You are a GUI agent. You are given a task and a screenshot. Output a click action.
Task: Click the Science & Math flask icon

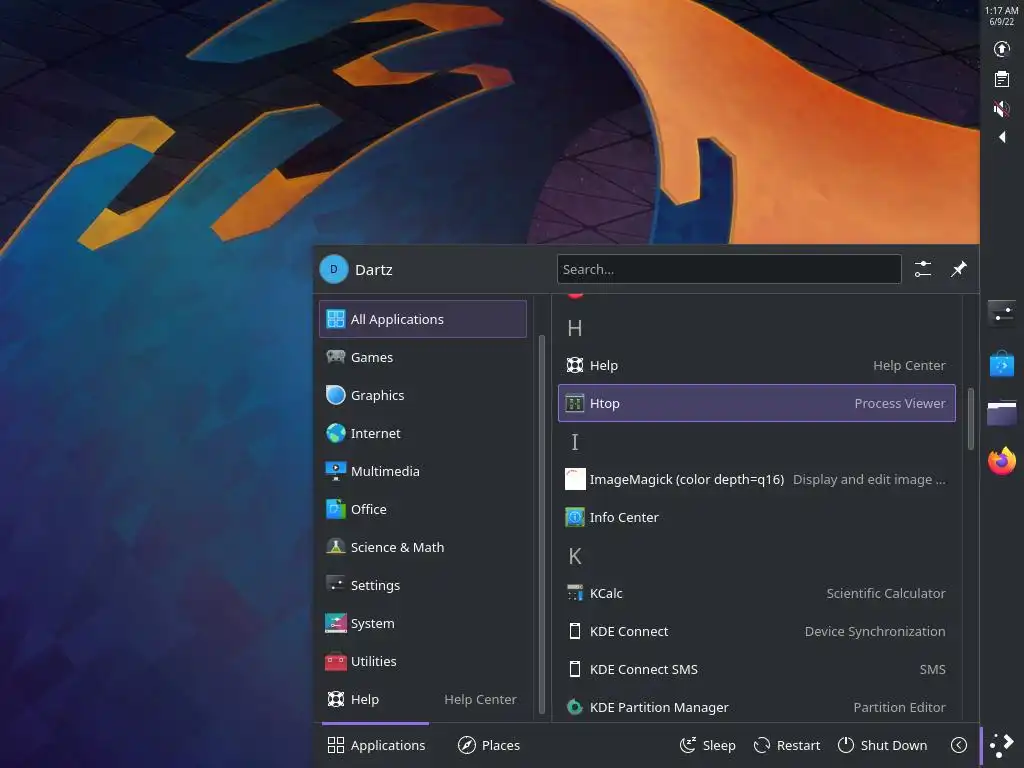coord(336,547)
